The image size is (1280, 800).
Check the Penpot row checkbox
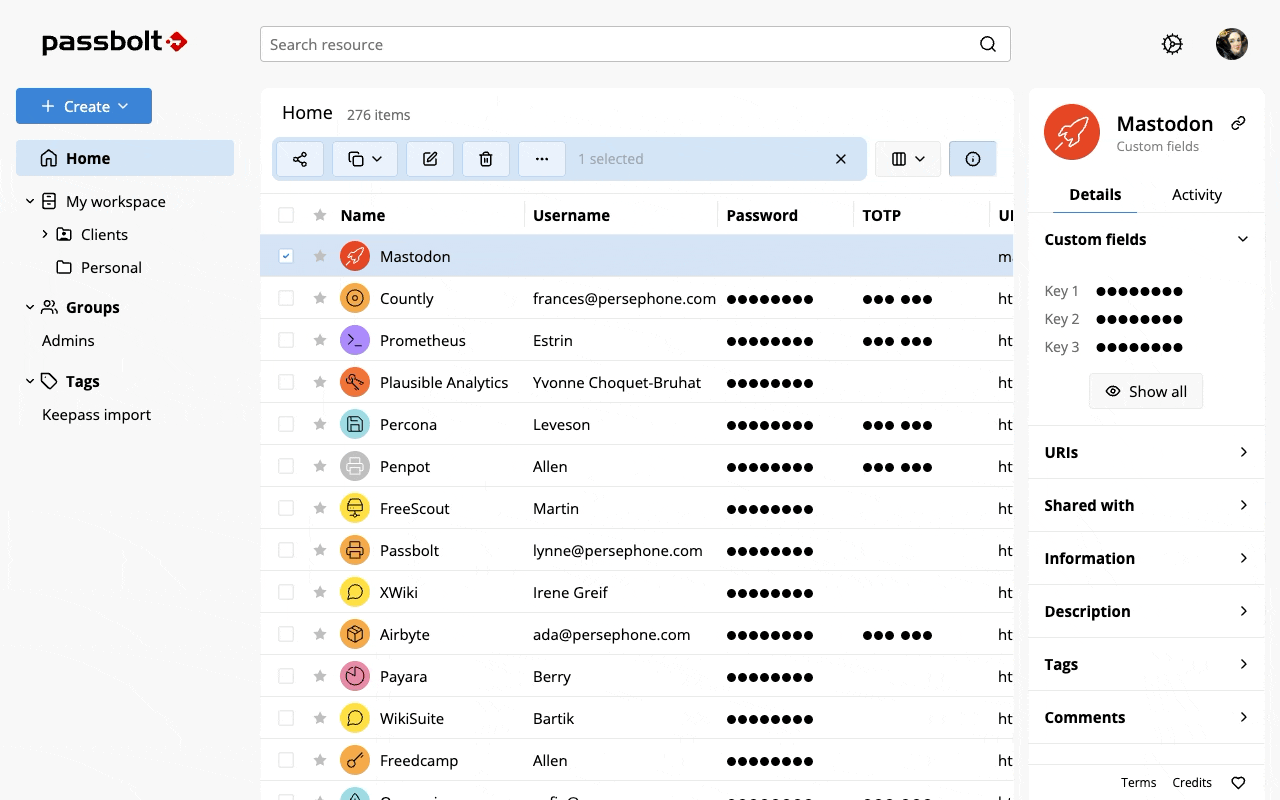tap(286, 466)
